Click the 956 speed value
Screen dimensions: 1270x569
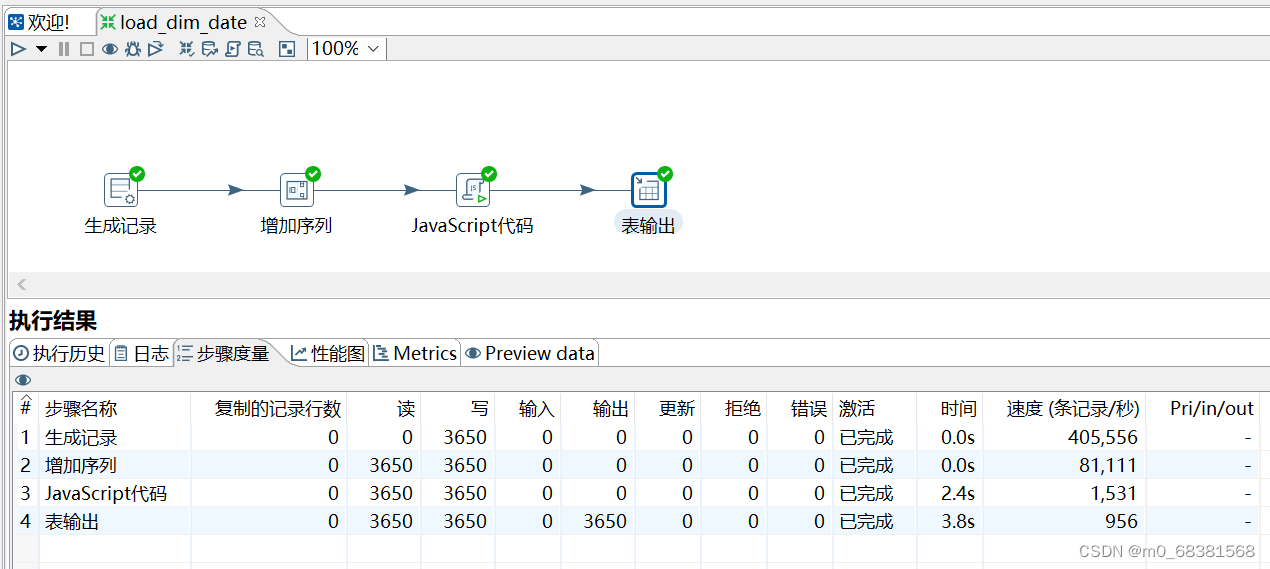1122,521
